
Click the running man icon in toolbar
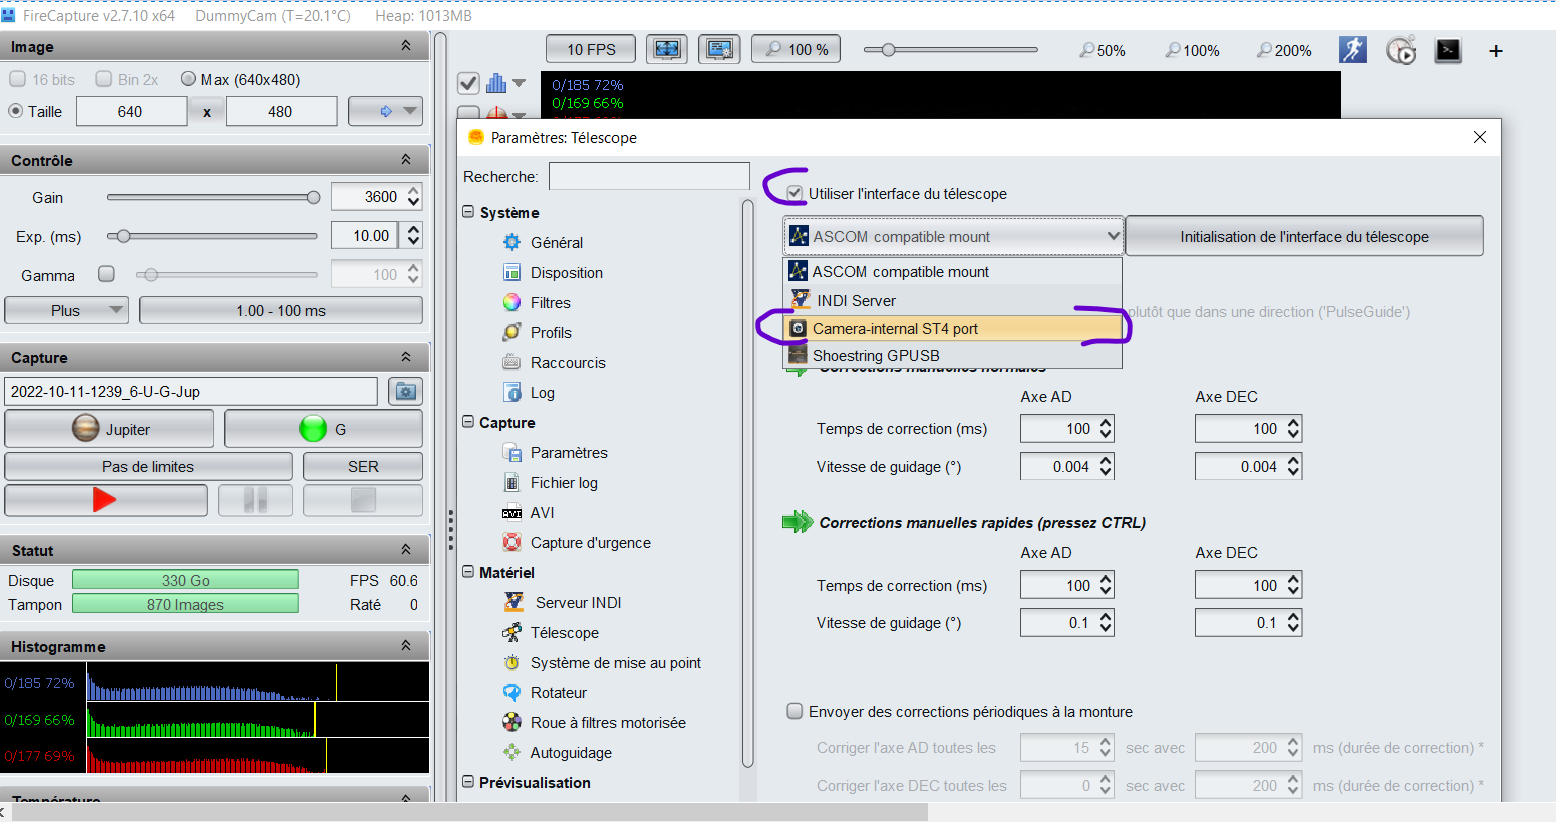(x=1353, y=50)
